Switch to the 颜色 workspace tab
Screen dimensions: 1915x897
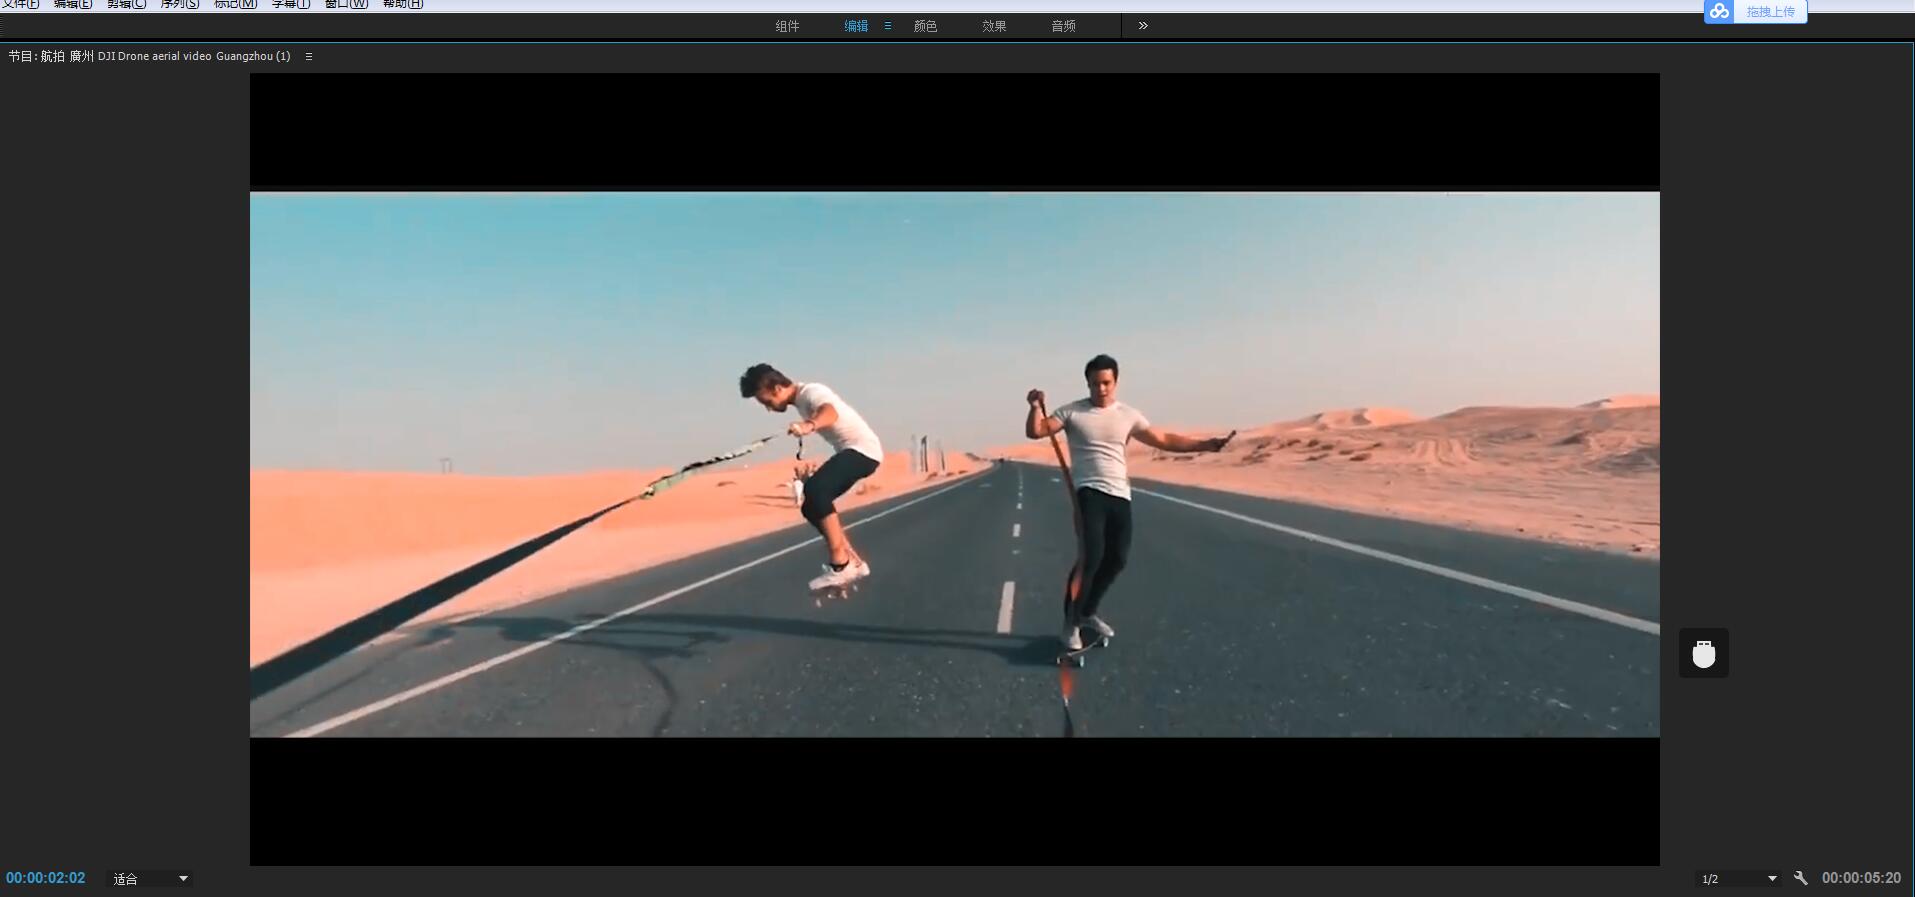coord(925,26)
